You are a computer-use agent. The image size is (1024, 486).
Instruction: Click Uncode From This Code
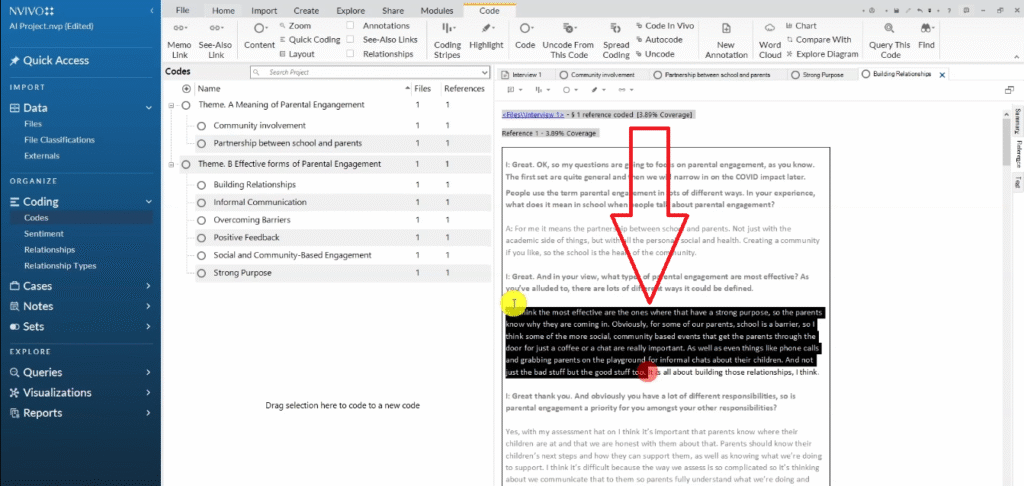[568, 30]
